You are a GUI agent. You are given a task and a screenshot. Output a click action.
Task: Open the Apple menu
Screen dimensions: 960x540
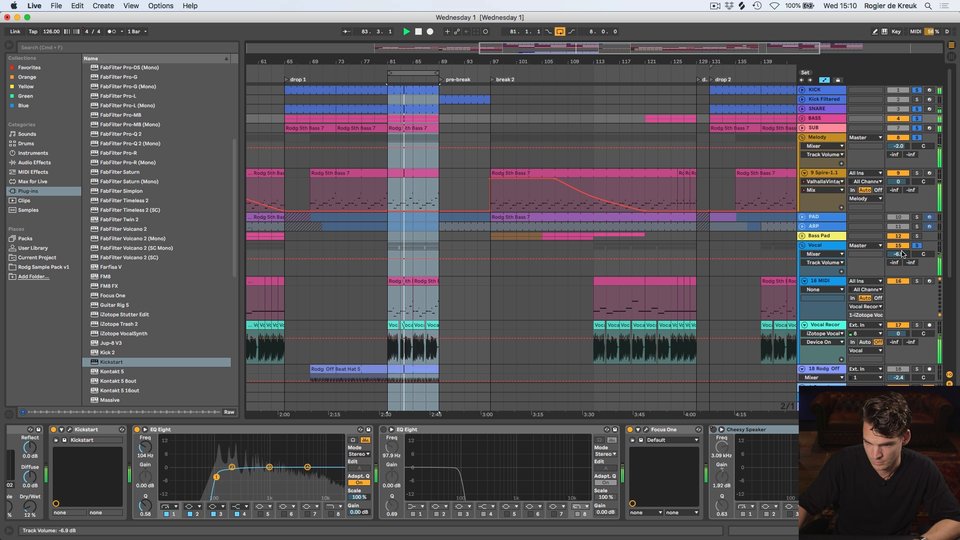tap(13, 6)
